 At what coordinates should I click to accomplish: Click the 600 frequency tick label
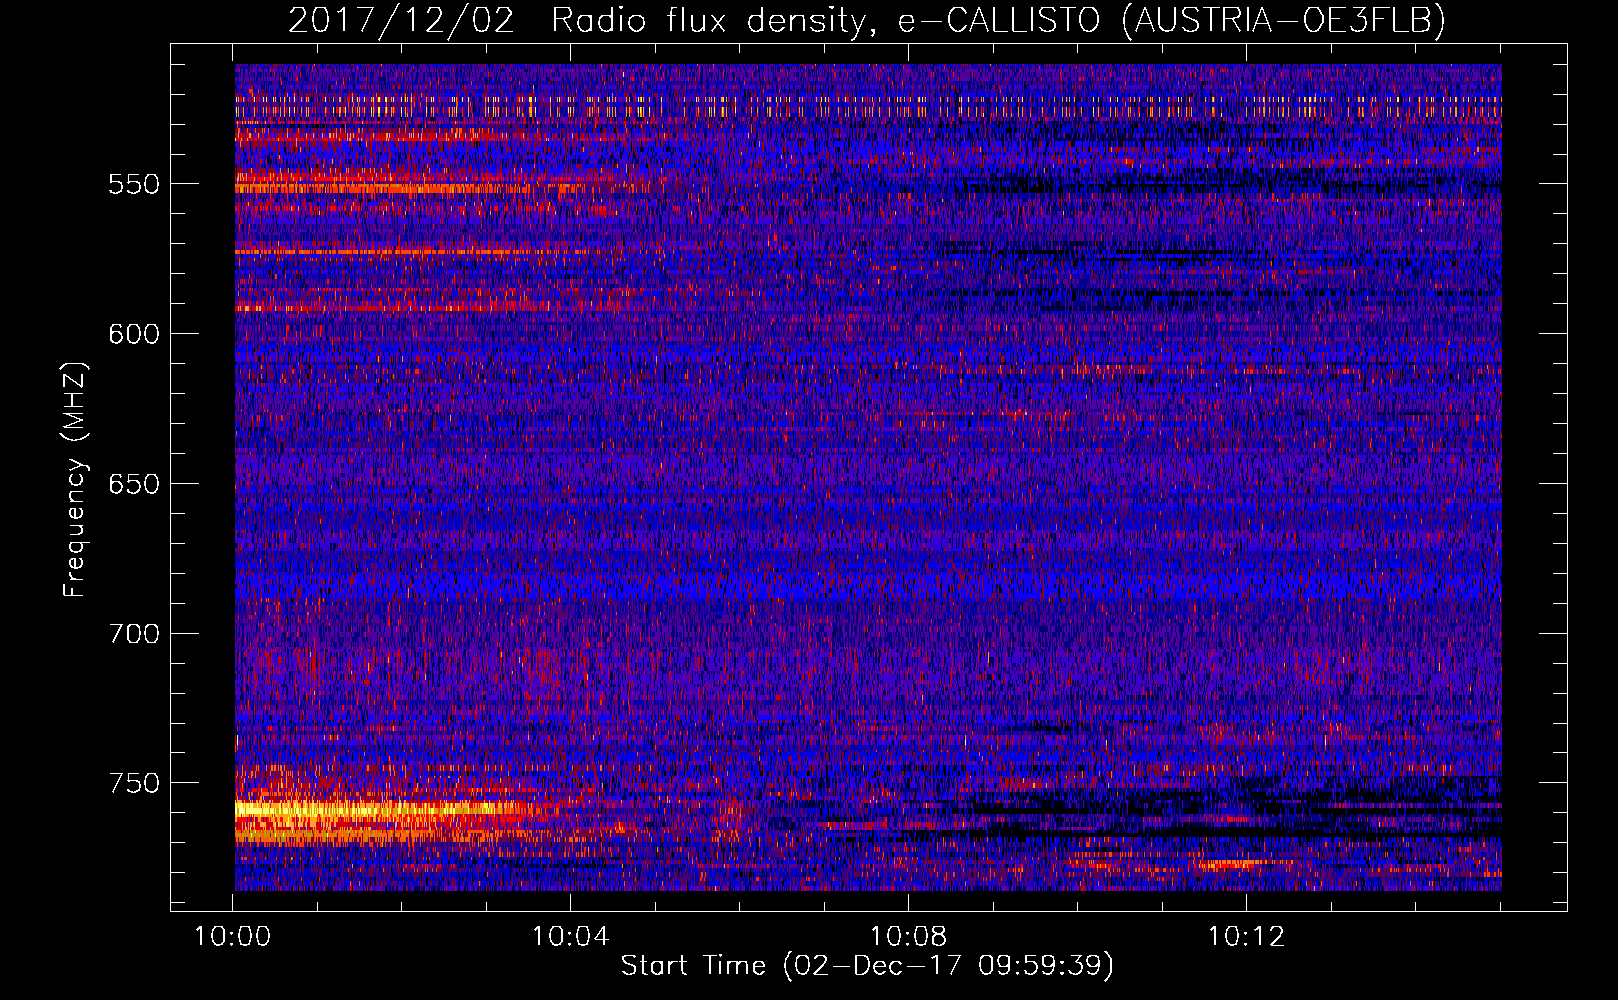134,334
